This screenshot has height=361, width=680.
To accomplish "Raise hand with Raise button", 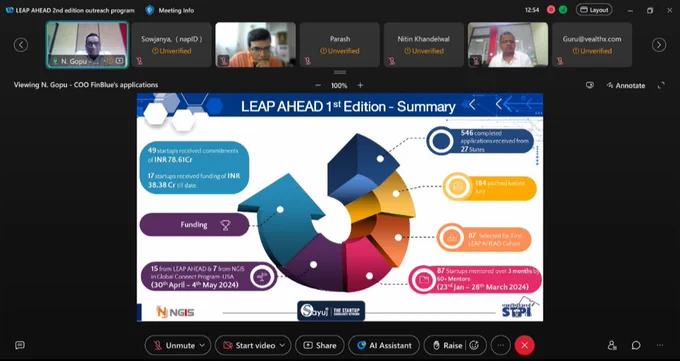I will (448, 345).
